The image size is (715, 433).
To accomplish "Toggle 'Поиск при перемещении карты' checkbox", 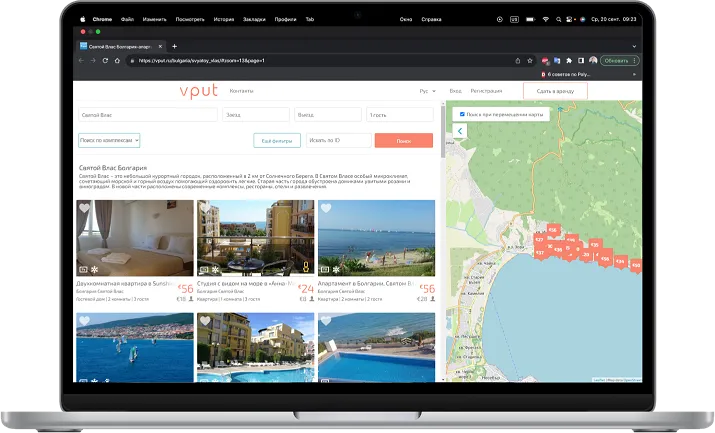I will [x=461, y=114].
